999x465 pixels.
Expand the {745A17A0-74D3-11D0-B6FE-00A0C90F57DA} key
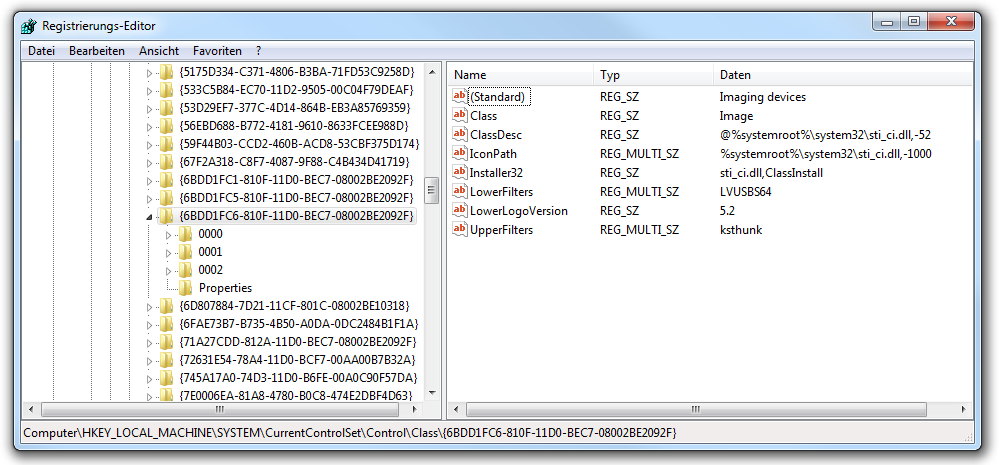(x=150, y=378)
